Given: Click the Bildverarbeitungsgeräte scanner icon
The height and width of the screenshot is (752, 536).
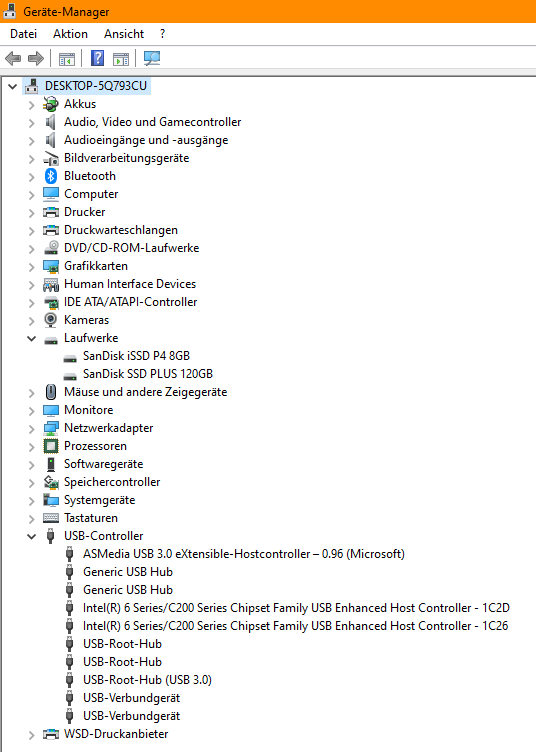Looking at the screenshot, I should pyautogui.click(x=51, y=158).
